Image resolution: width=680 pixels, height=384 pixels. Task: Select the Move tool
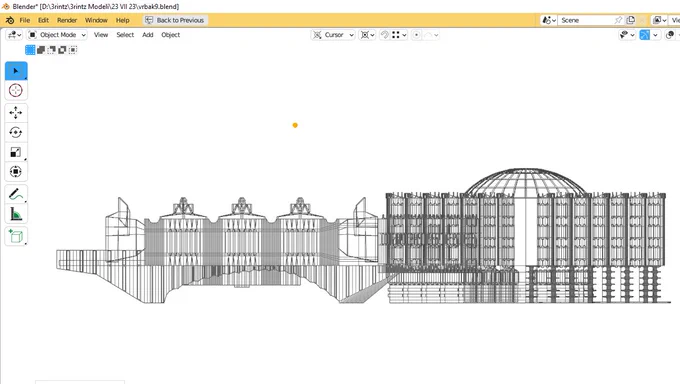pos(16,113)
